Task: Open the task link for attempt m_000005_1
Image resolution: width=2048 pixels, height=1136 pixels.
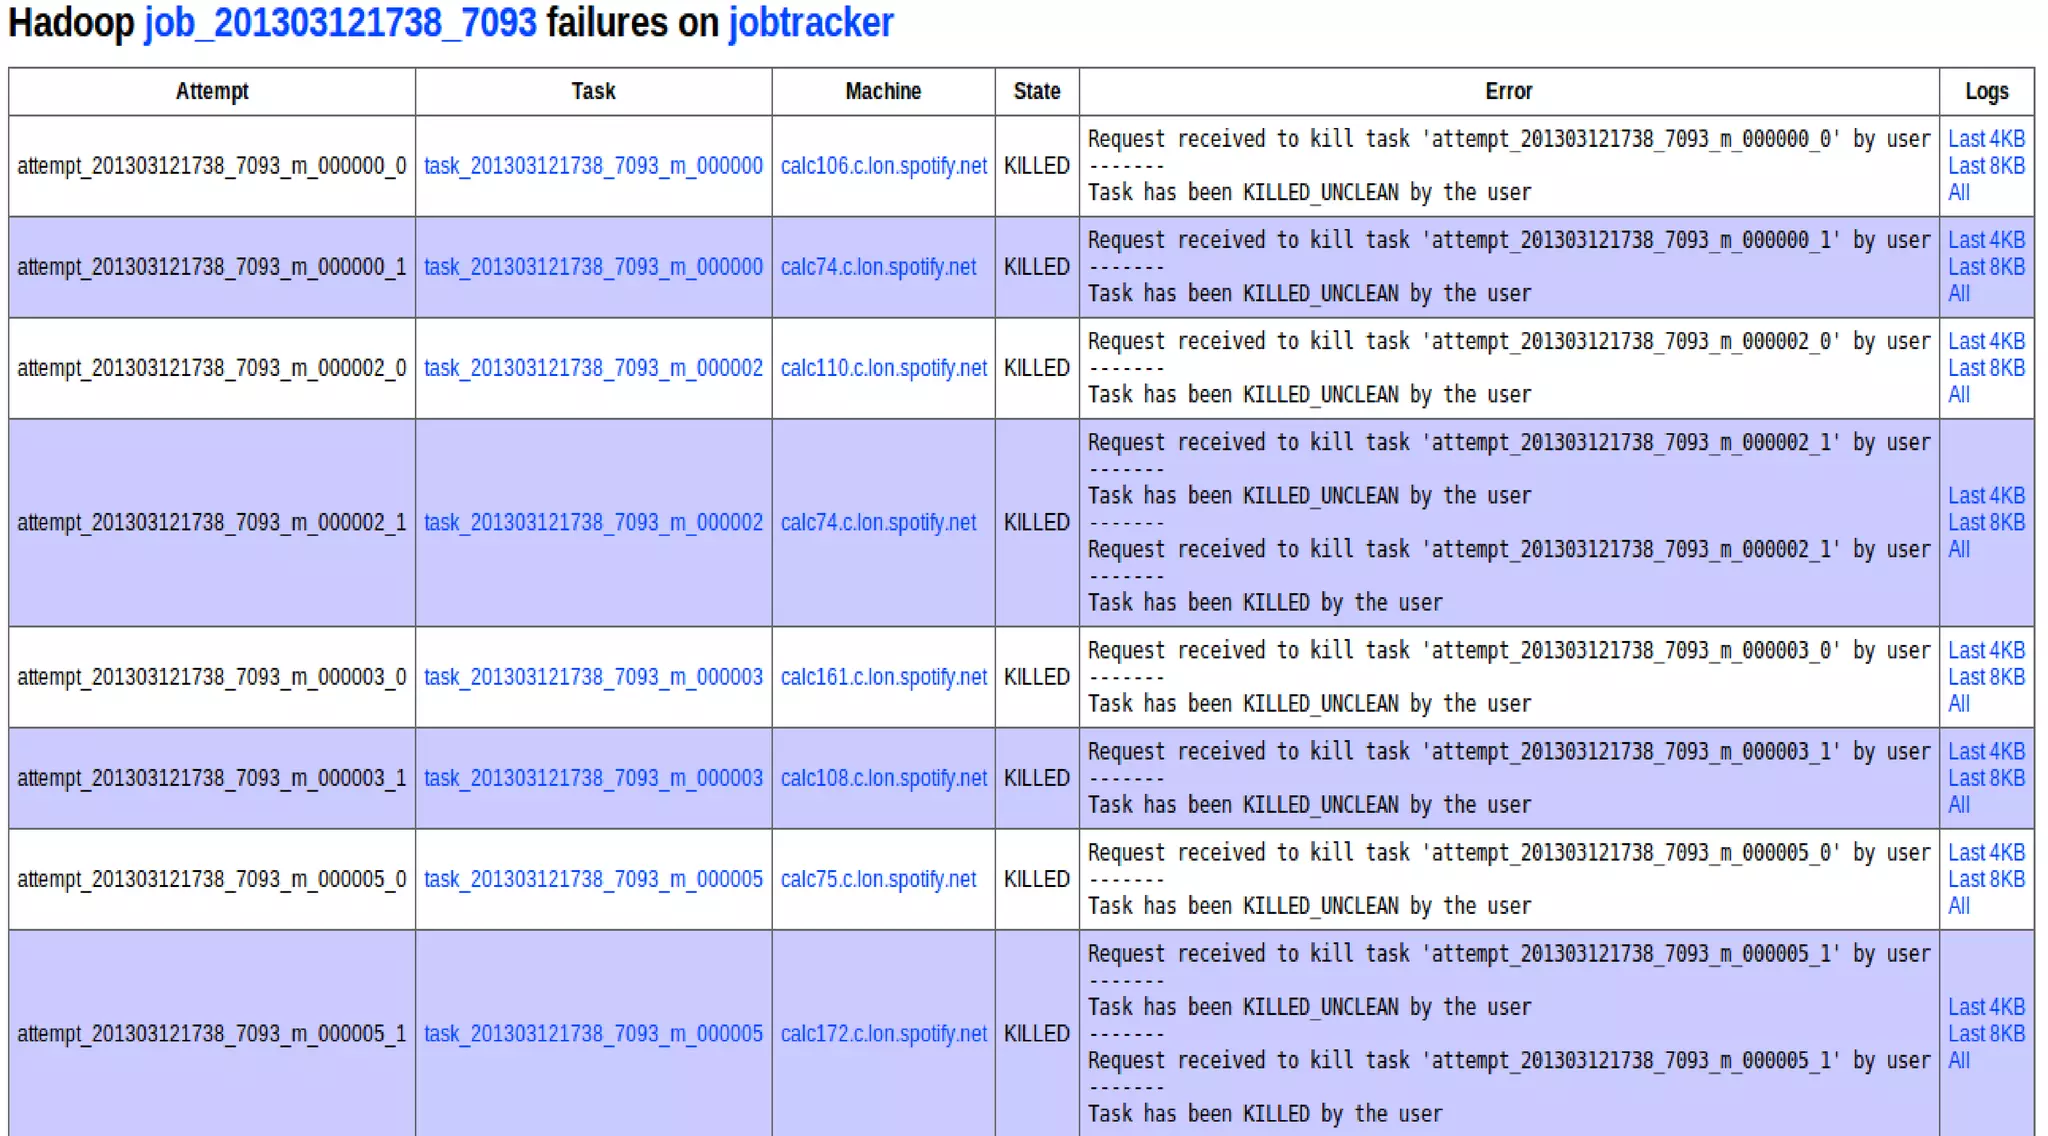Action: (x=593, y=1034)
